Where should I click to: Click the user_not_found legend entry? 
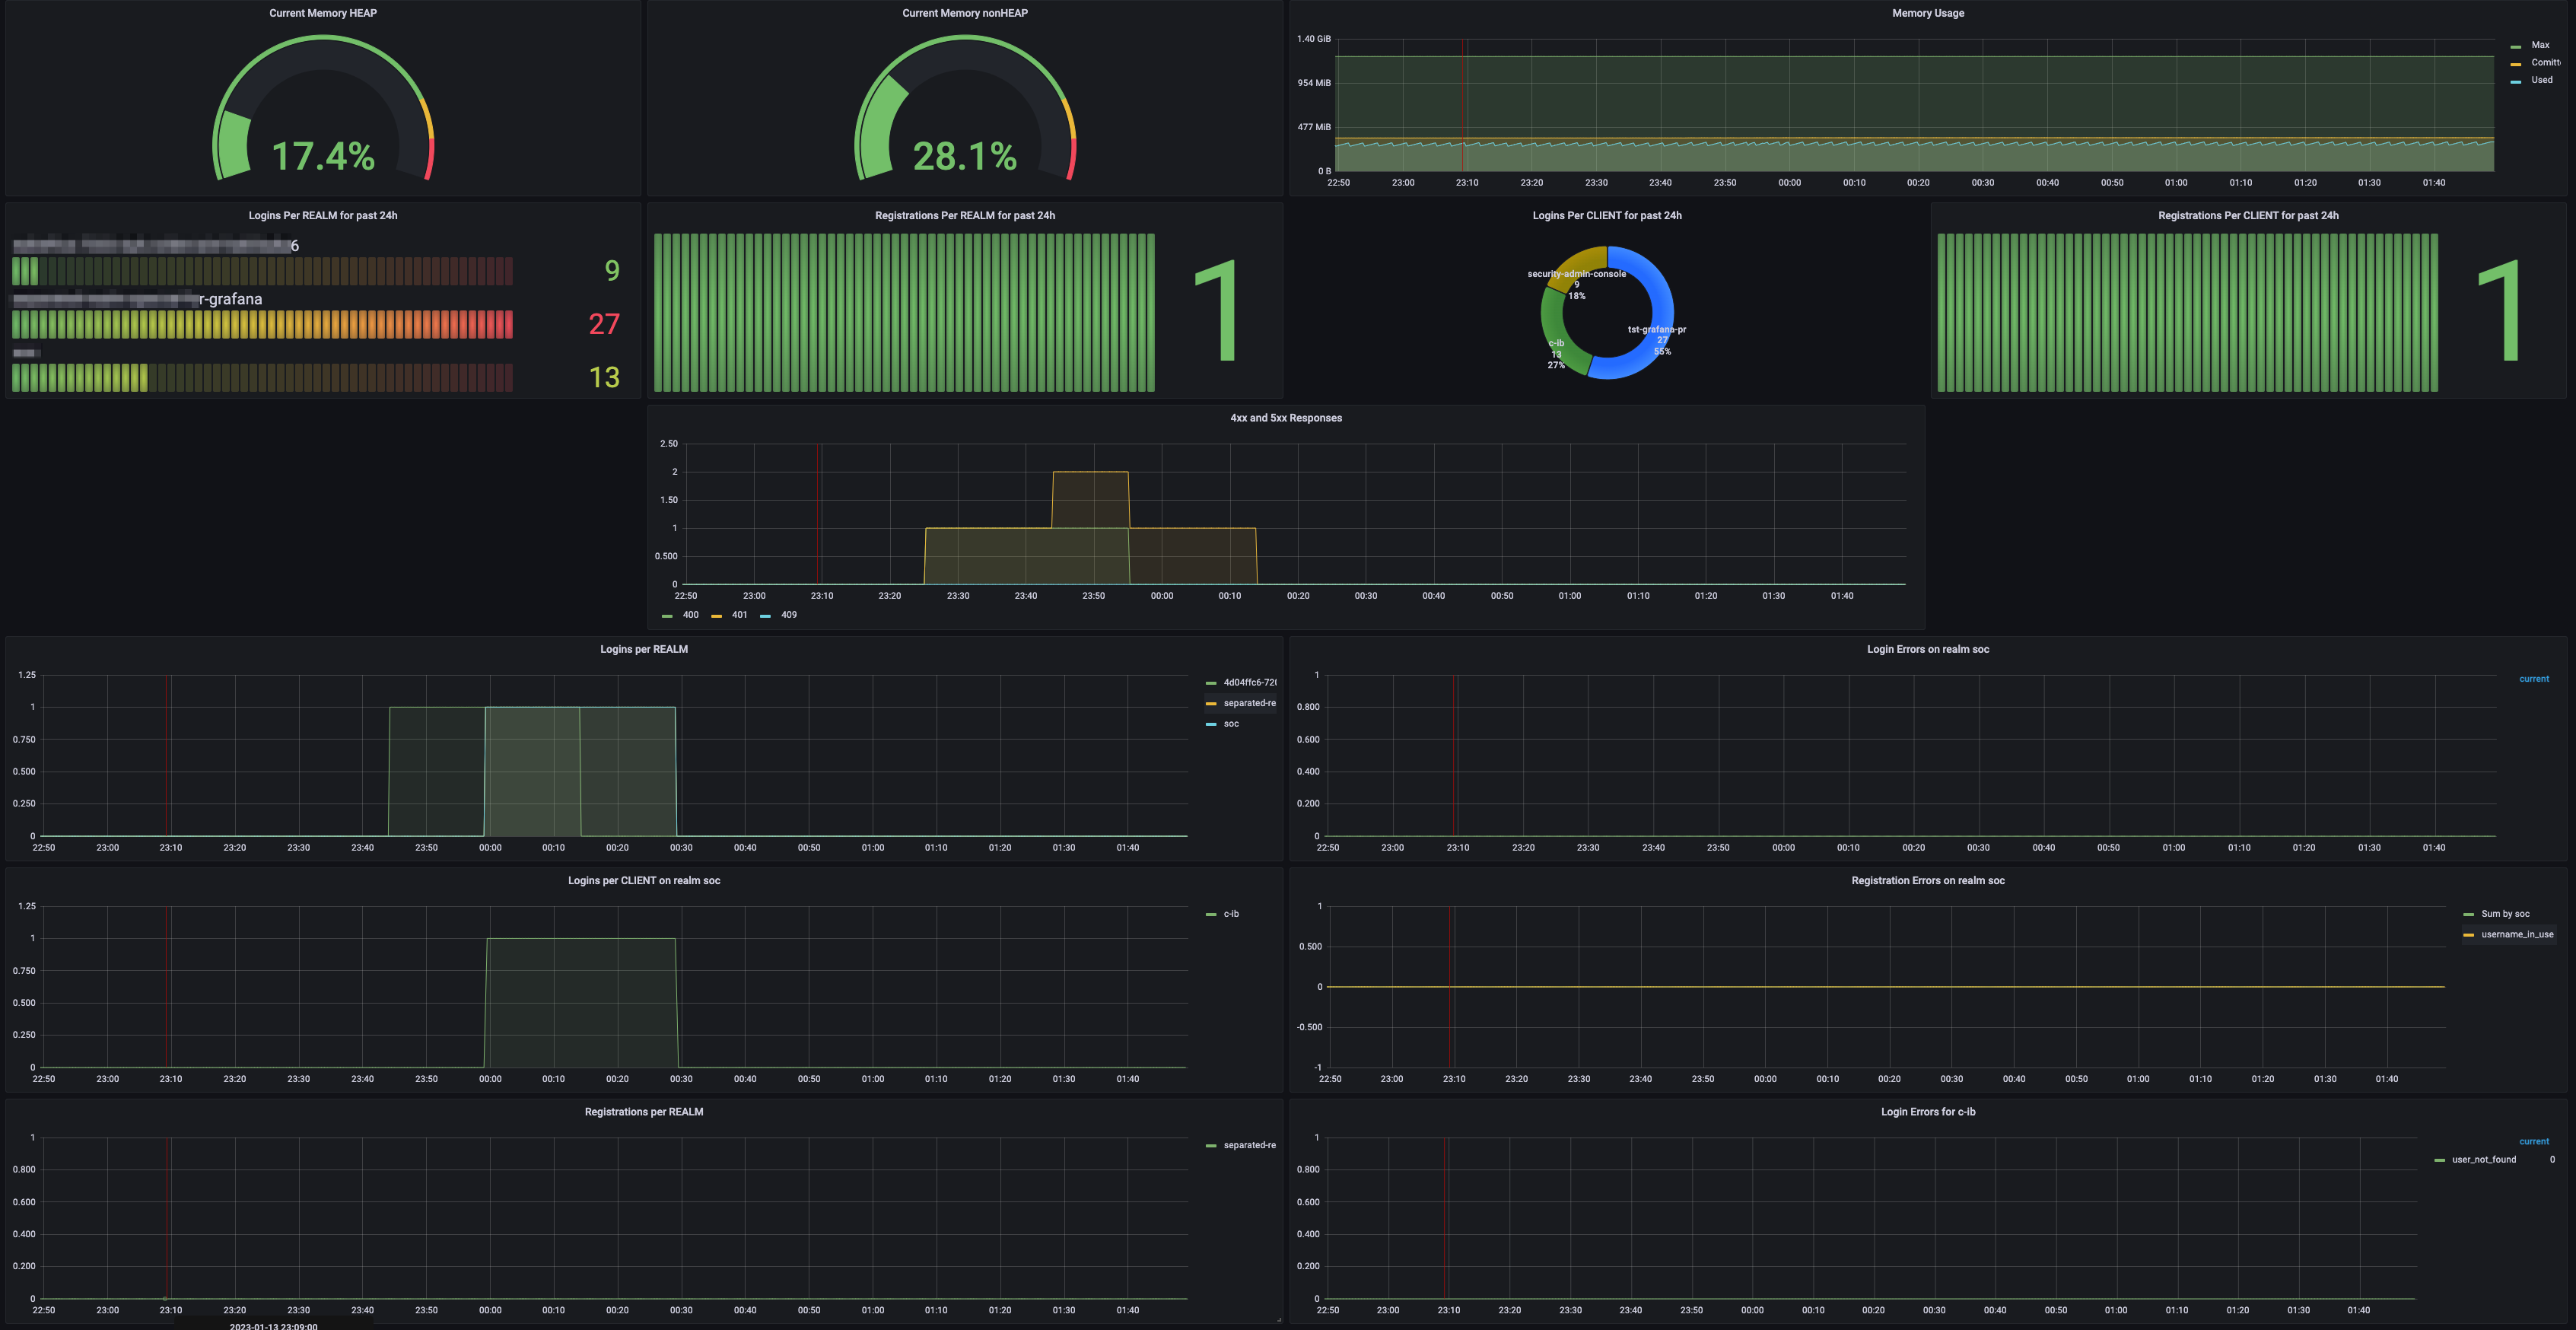tap(2483, 1160)
